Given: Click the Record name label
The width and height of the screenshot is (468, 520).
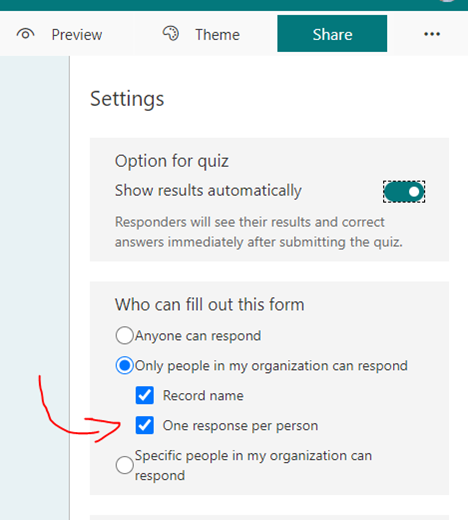Looking at the screenshot, I should (x=203, y=396).
